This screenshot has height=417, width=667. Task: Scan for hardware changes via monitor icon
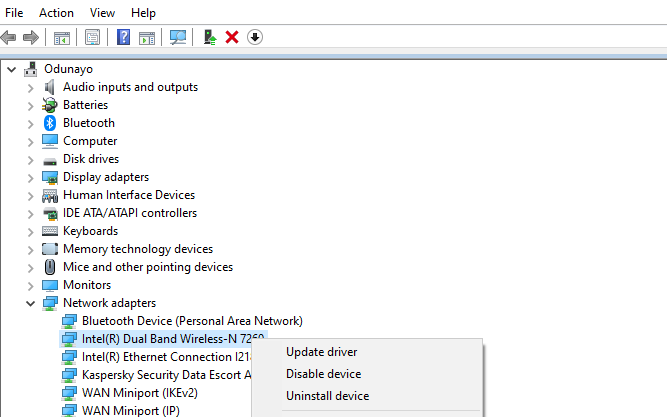(x=178, y=37)
